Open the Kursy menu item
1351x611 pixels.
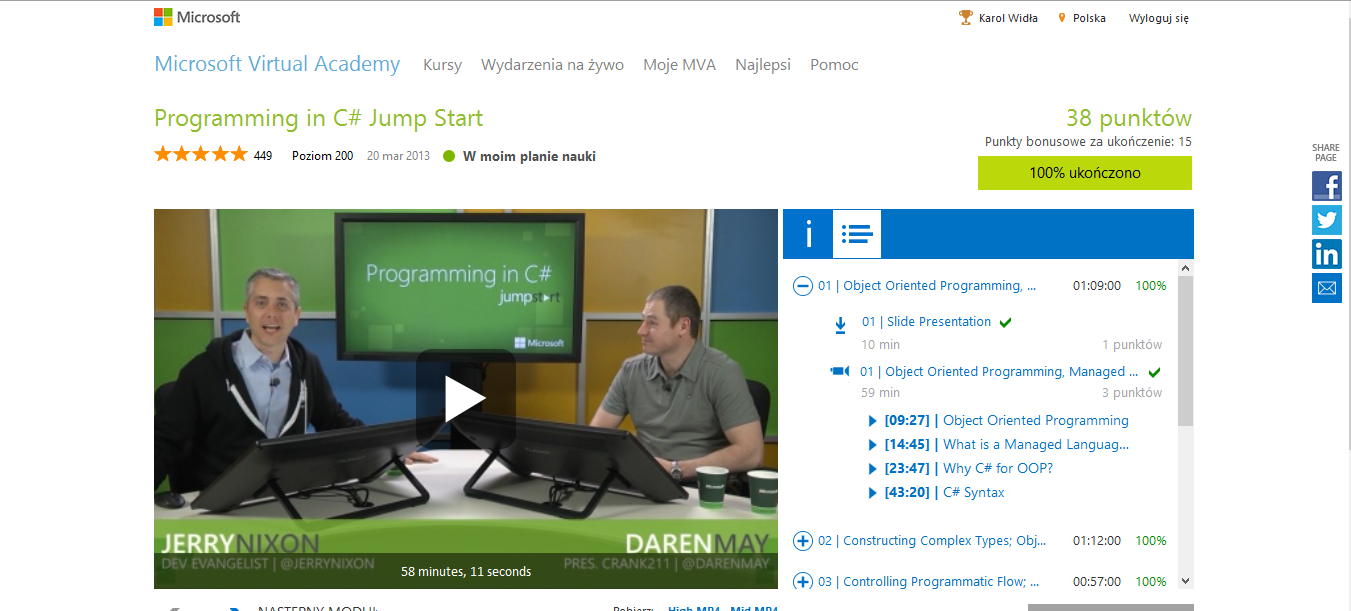pyautogui.click(x=442, y=65)
